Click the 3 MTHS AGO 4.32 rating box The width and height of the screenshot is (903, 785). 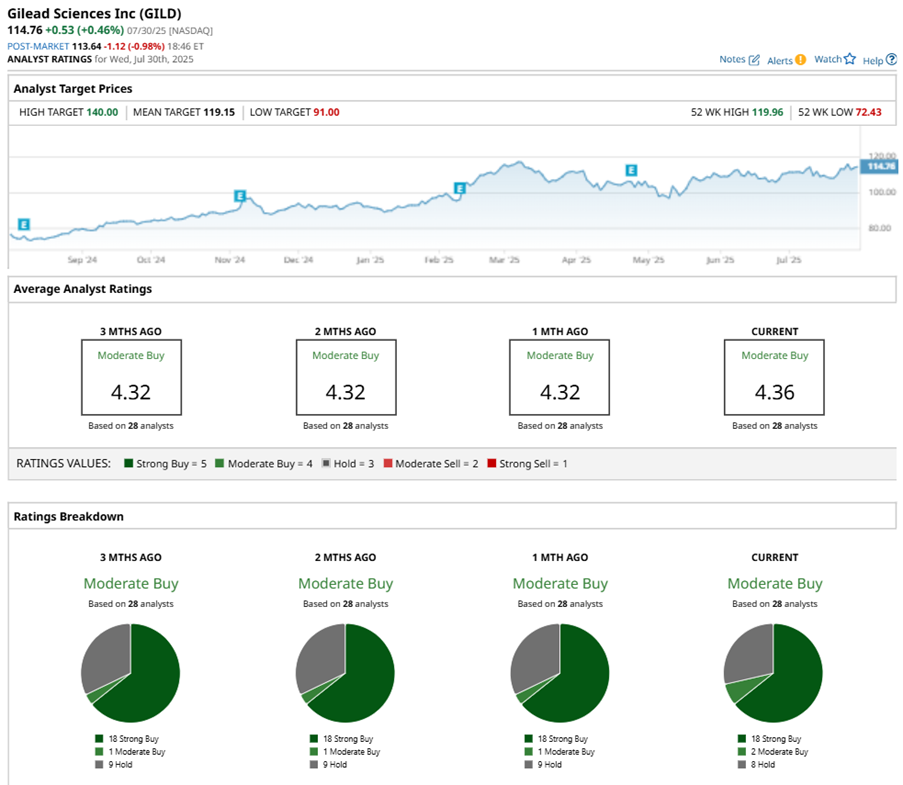point(131,377)
